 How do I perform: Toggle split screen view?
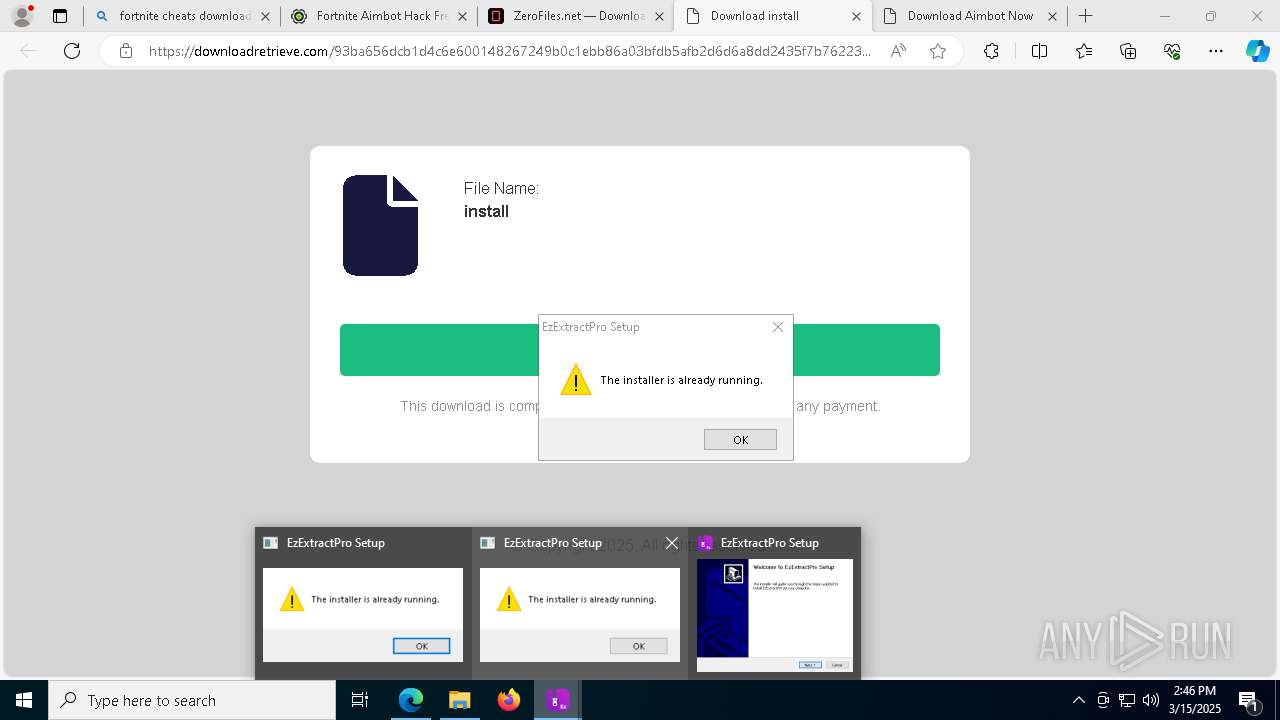pos(1039,51)
